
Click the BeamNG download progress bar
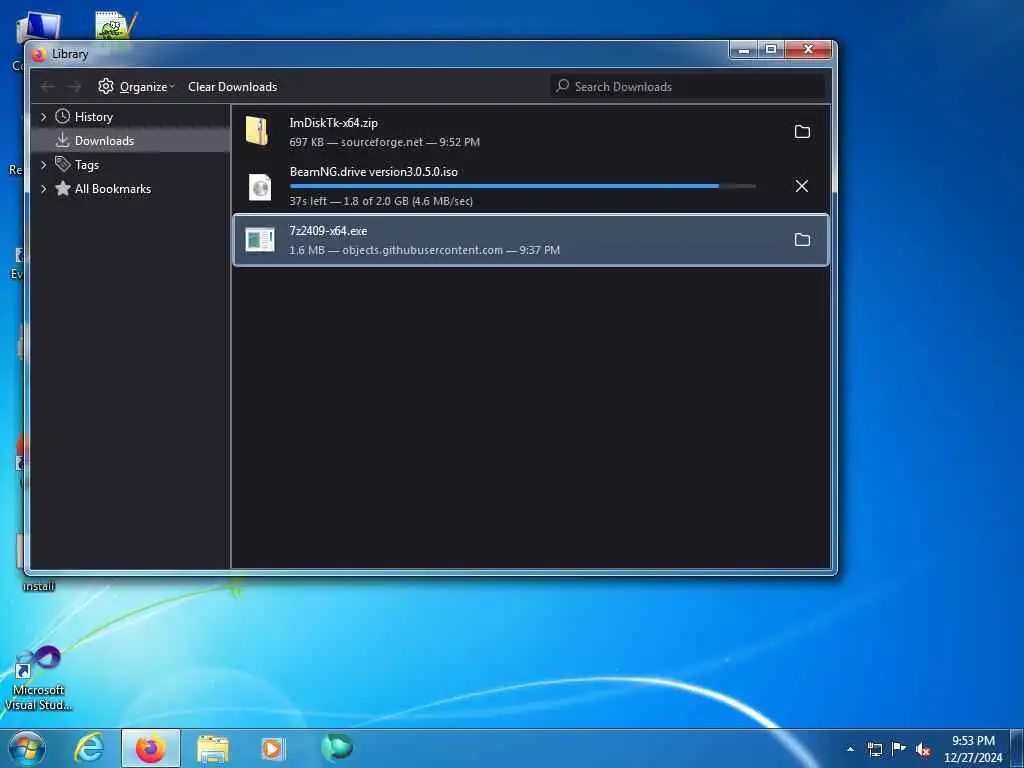(522, 186)
